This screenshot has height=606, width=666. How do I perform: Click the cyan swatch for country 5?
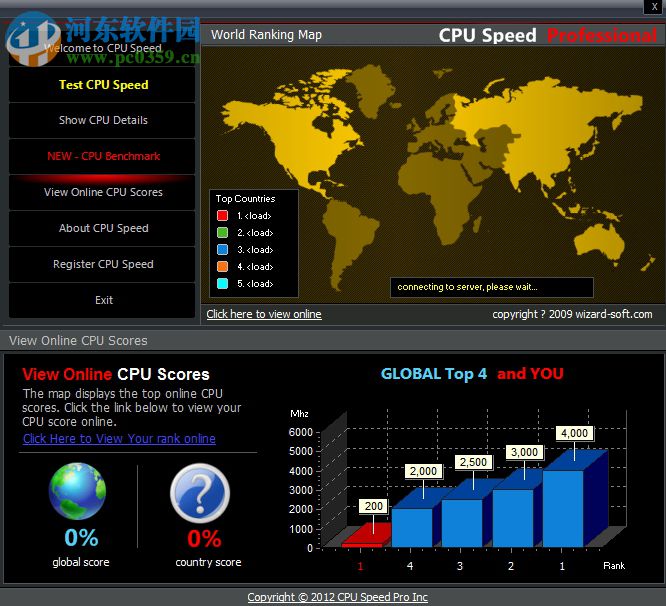point(222,284)
